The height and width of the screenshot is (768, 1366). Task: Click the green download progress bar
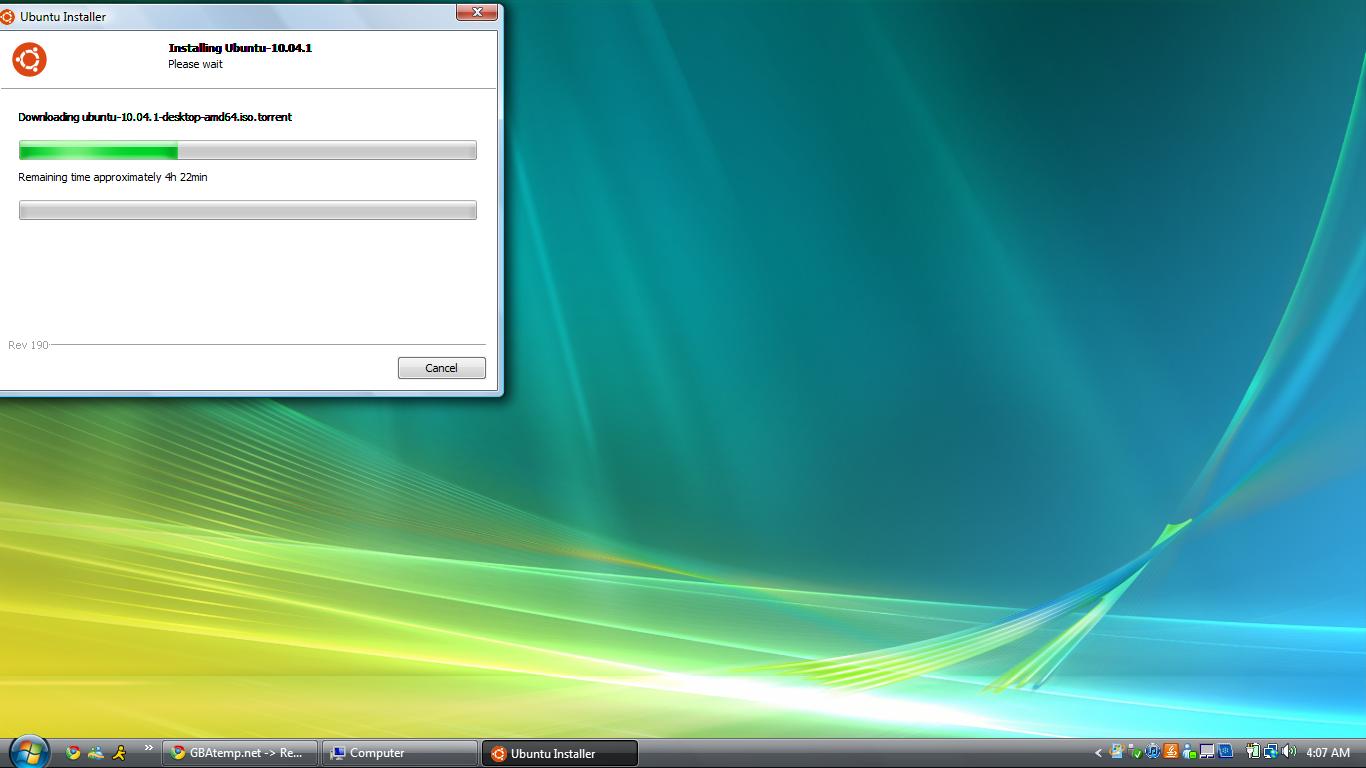[x=248, y=150]
